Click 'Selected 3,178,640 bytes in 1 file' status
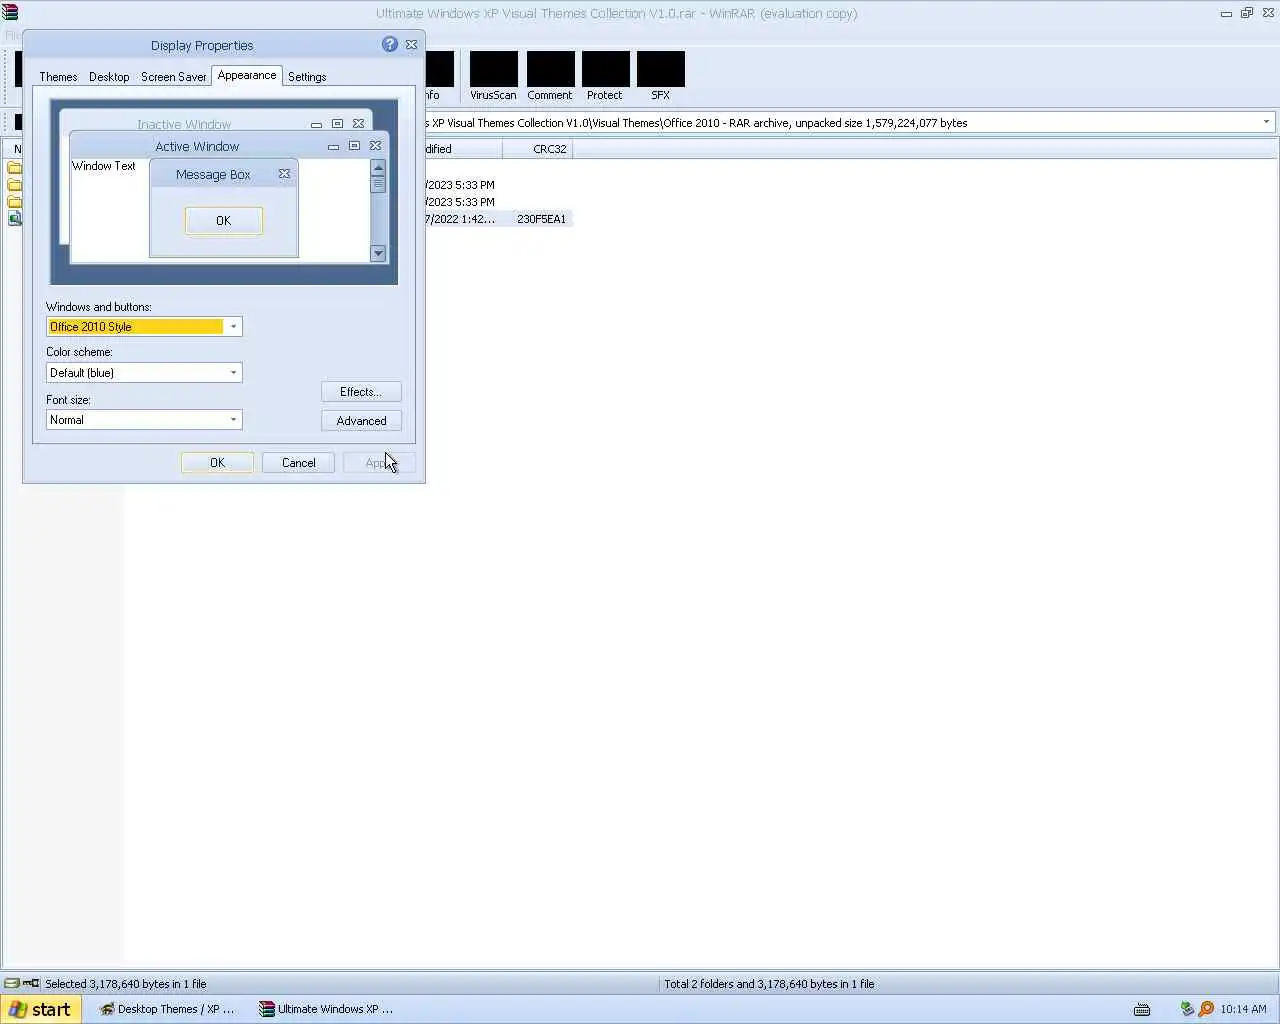The image size is (1280, 1024). point(126,984)
